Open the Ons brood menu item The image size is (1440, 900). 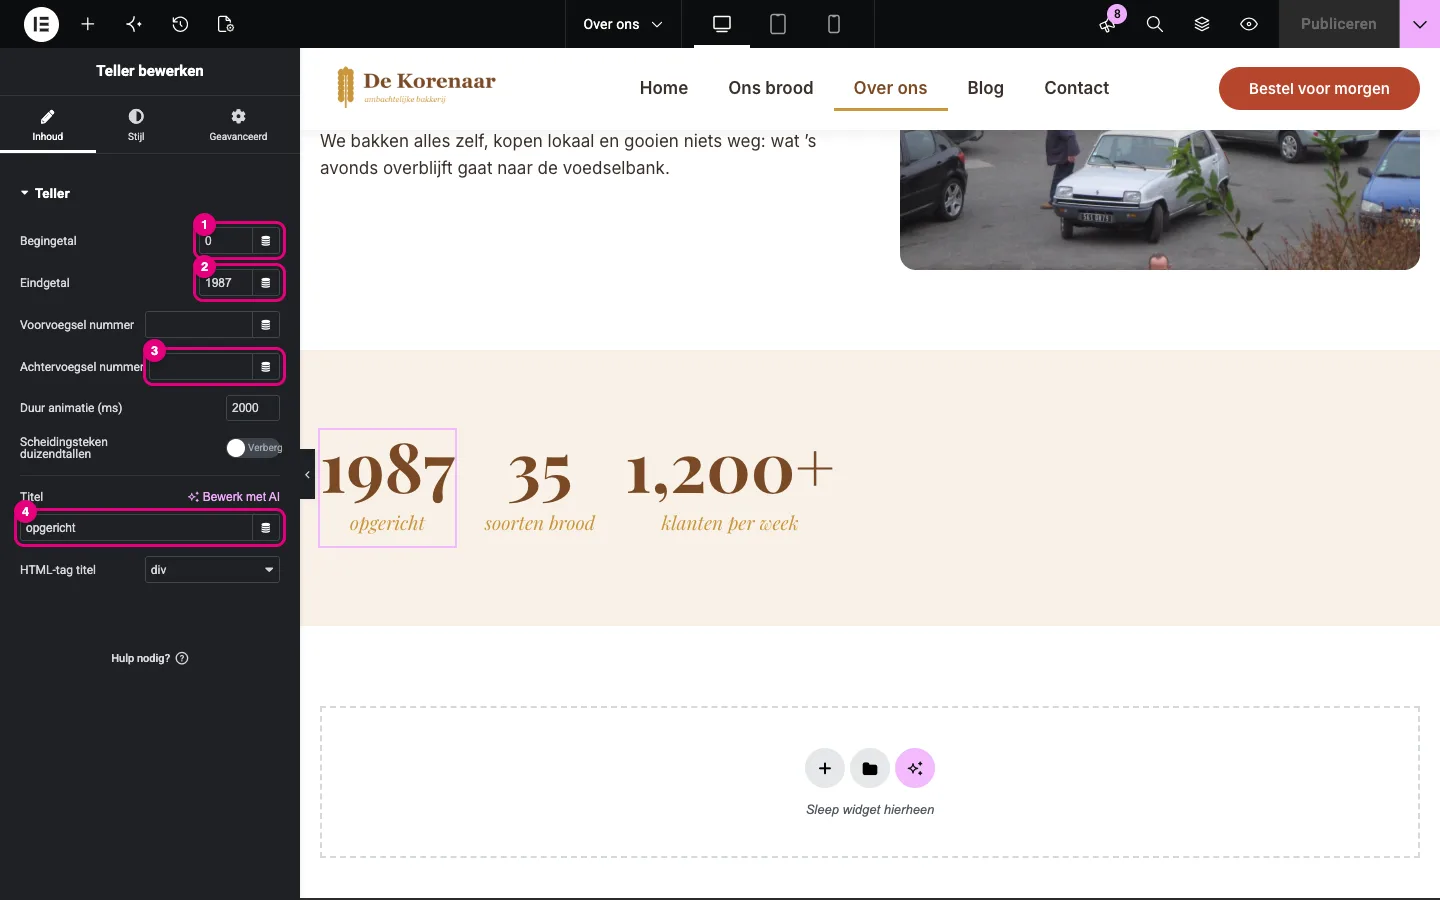[x=771, y=88]
